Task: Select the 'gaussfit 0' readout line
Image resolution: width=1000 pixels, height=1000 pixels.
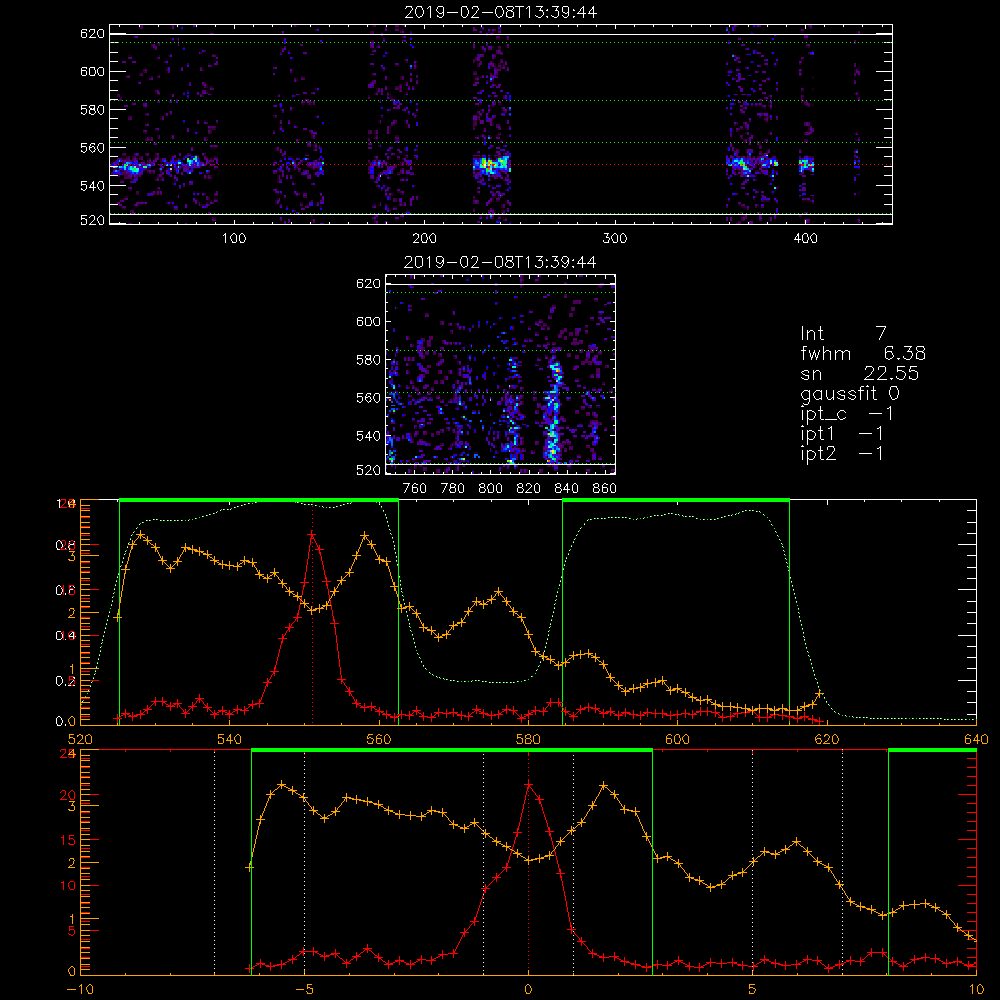Action: pos(850,394)
